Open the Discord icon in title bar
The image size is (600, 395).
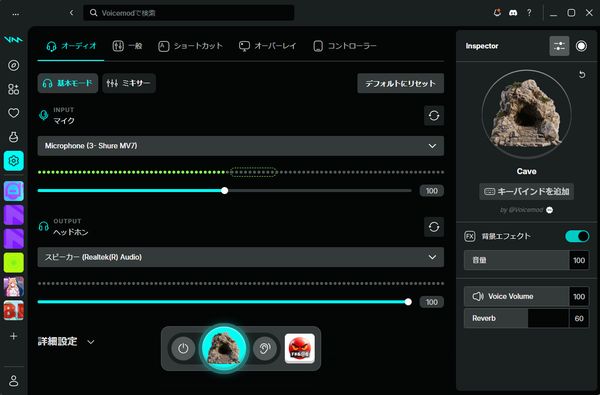click(x=513, y=13)
